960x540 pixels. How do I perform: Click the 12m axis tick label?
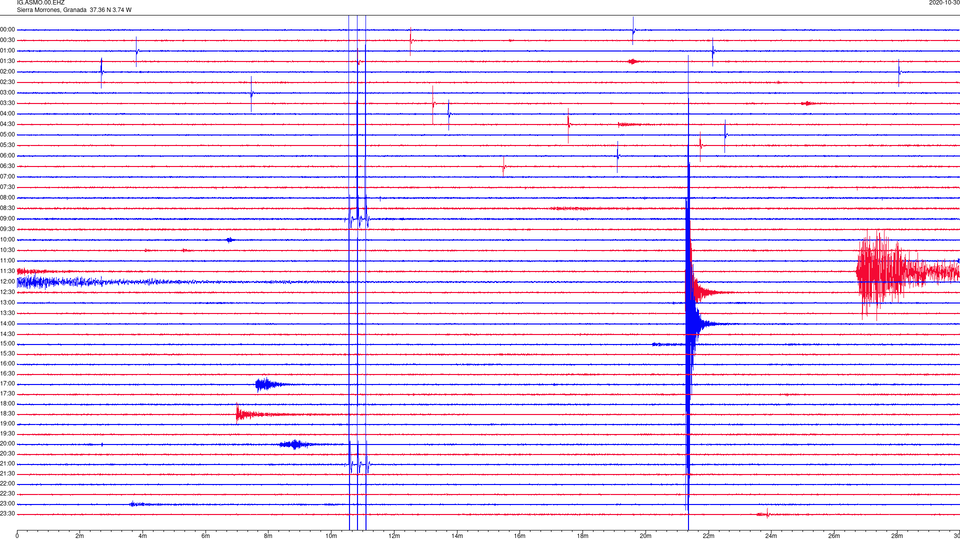pyautogui.click(x=394, y=536)
